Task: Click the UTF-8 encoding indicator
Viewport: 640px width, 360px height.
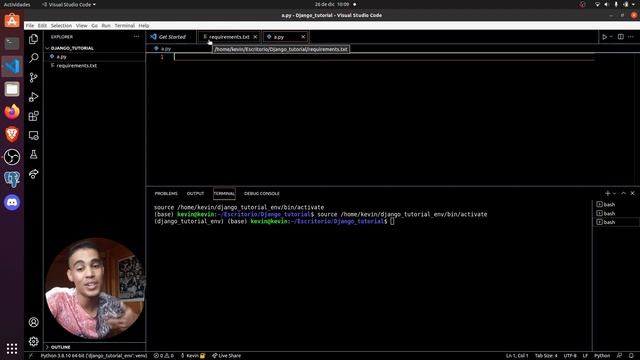Action: [x=570, y=356]
